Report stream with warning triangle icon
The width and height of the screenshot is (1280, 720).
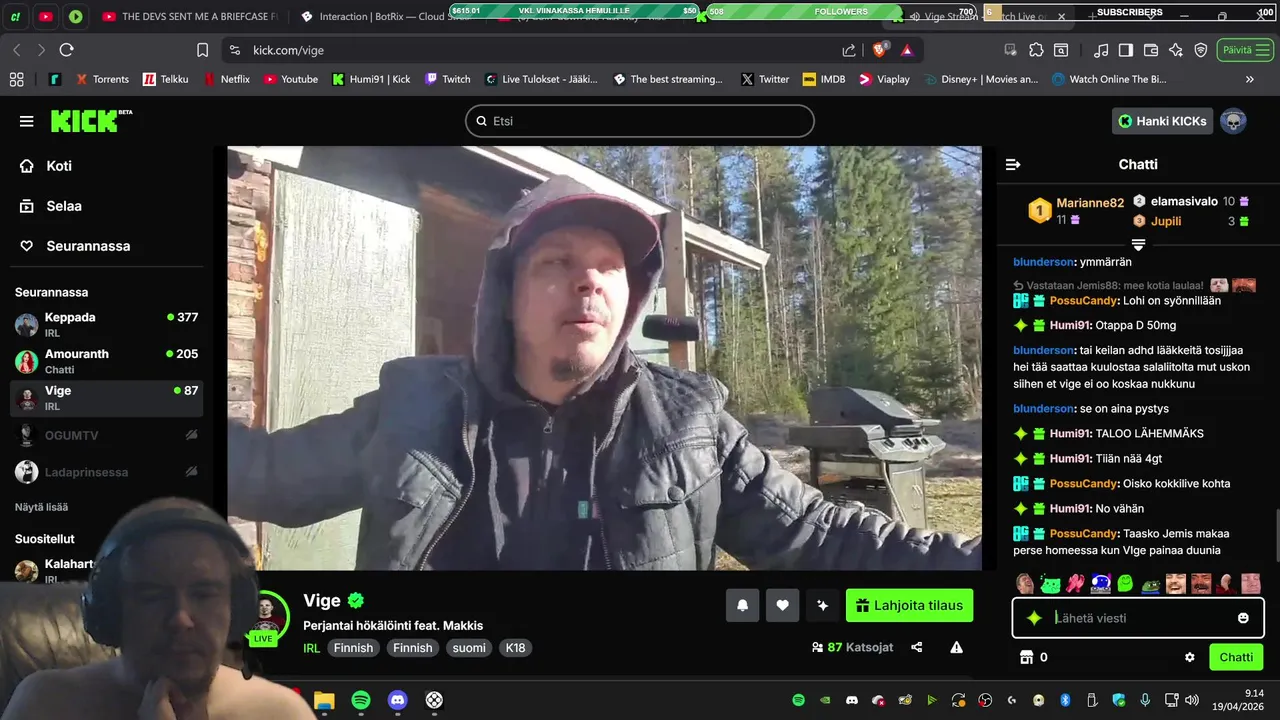[x=956, y=647]
